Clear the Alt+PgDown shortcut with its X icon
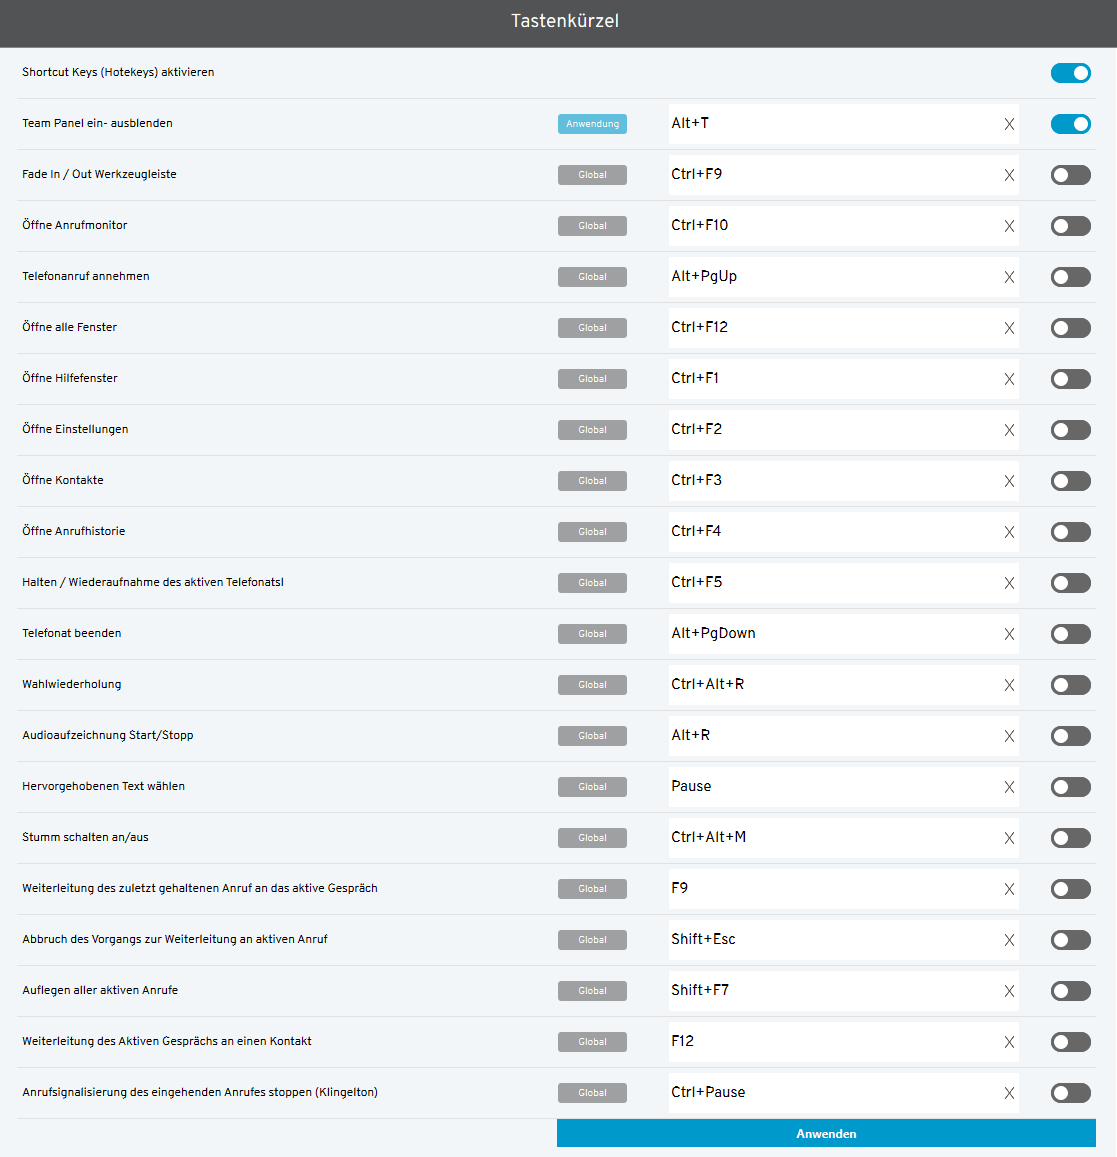Viewport: 1117px width, 1157px height. (x=1009, y=634)
